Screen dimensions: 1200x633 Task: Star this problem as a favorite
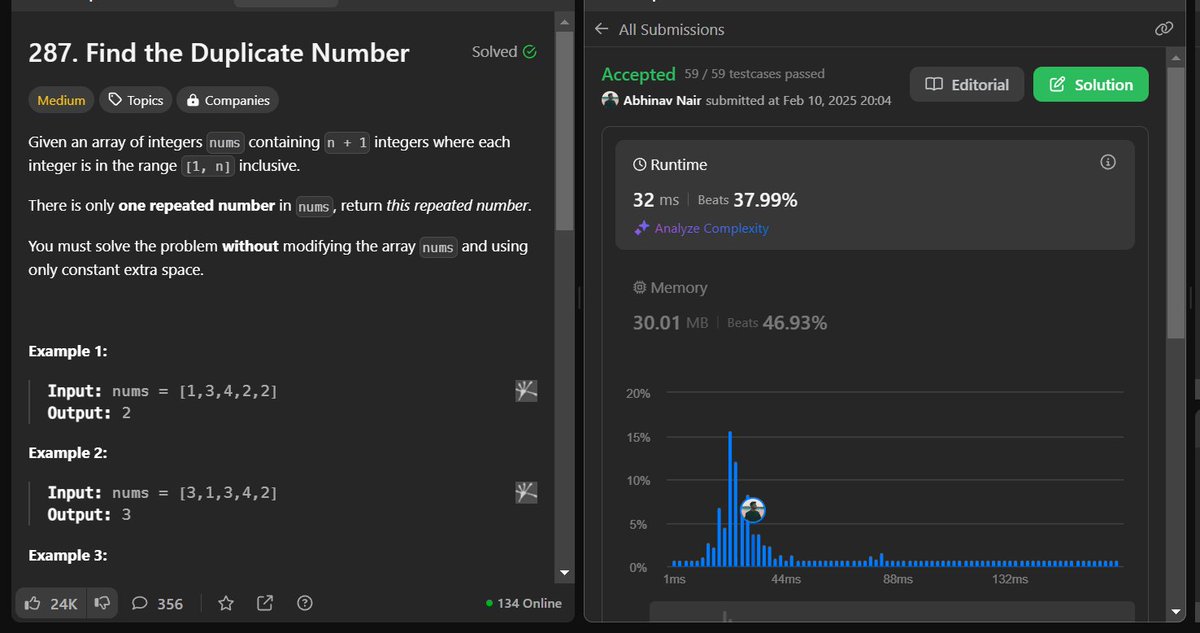click(x=226, y=603)
